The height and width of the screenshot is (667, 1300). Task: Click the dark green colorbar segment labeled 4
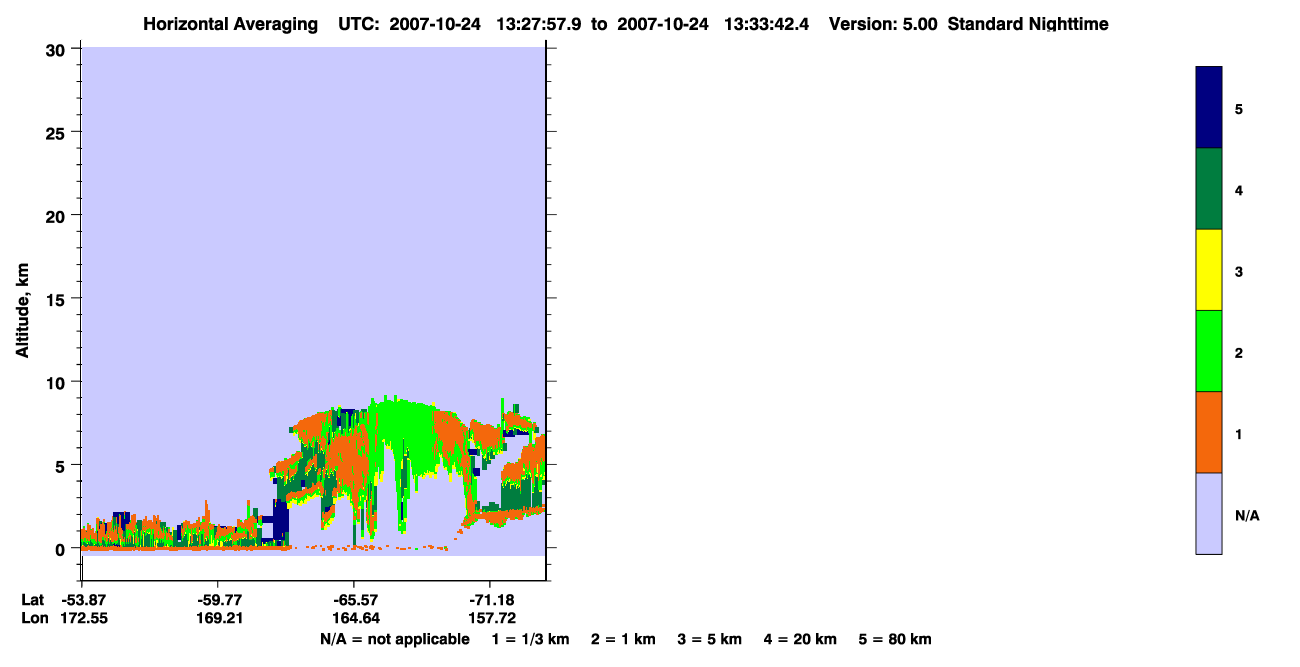coord(1209,189)
